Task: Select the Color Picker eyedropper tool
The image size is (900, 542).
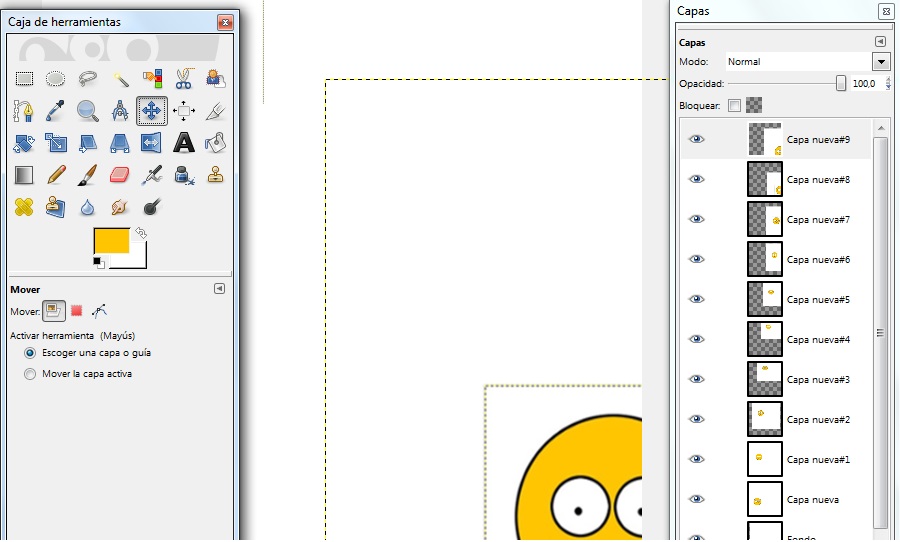Action: (56, 111)
